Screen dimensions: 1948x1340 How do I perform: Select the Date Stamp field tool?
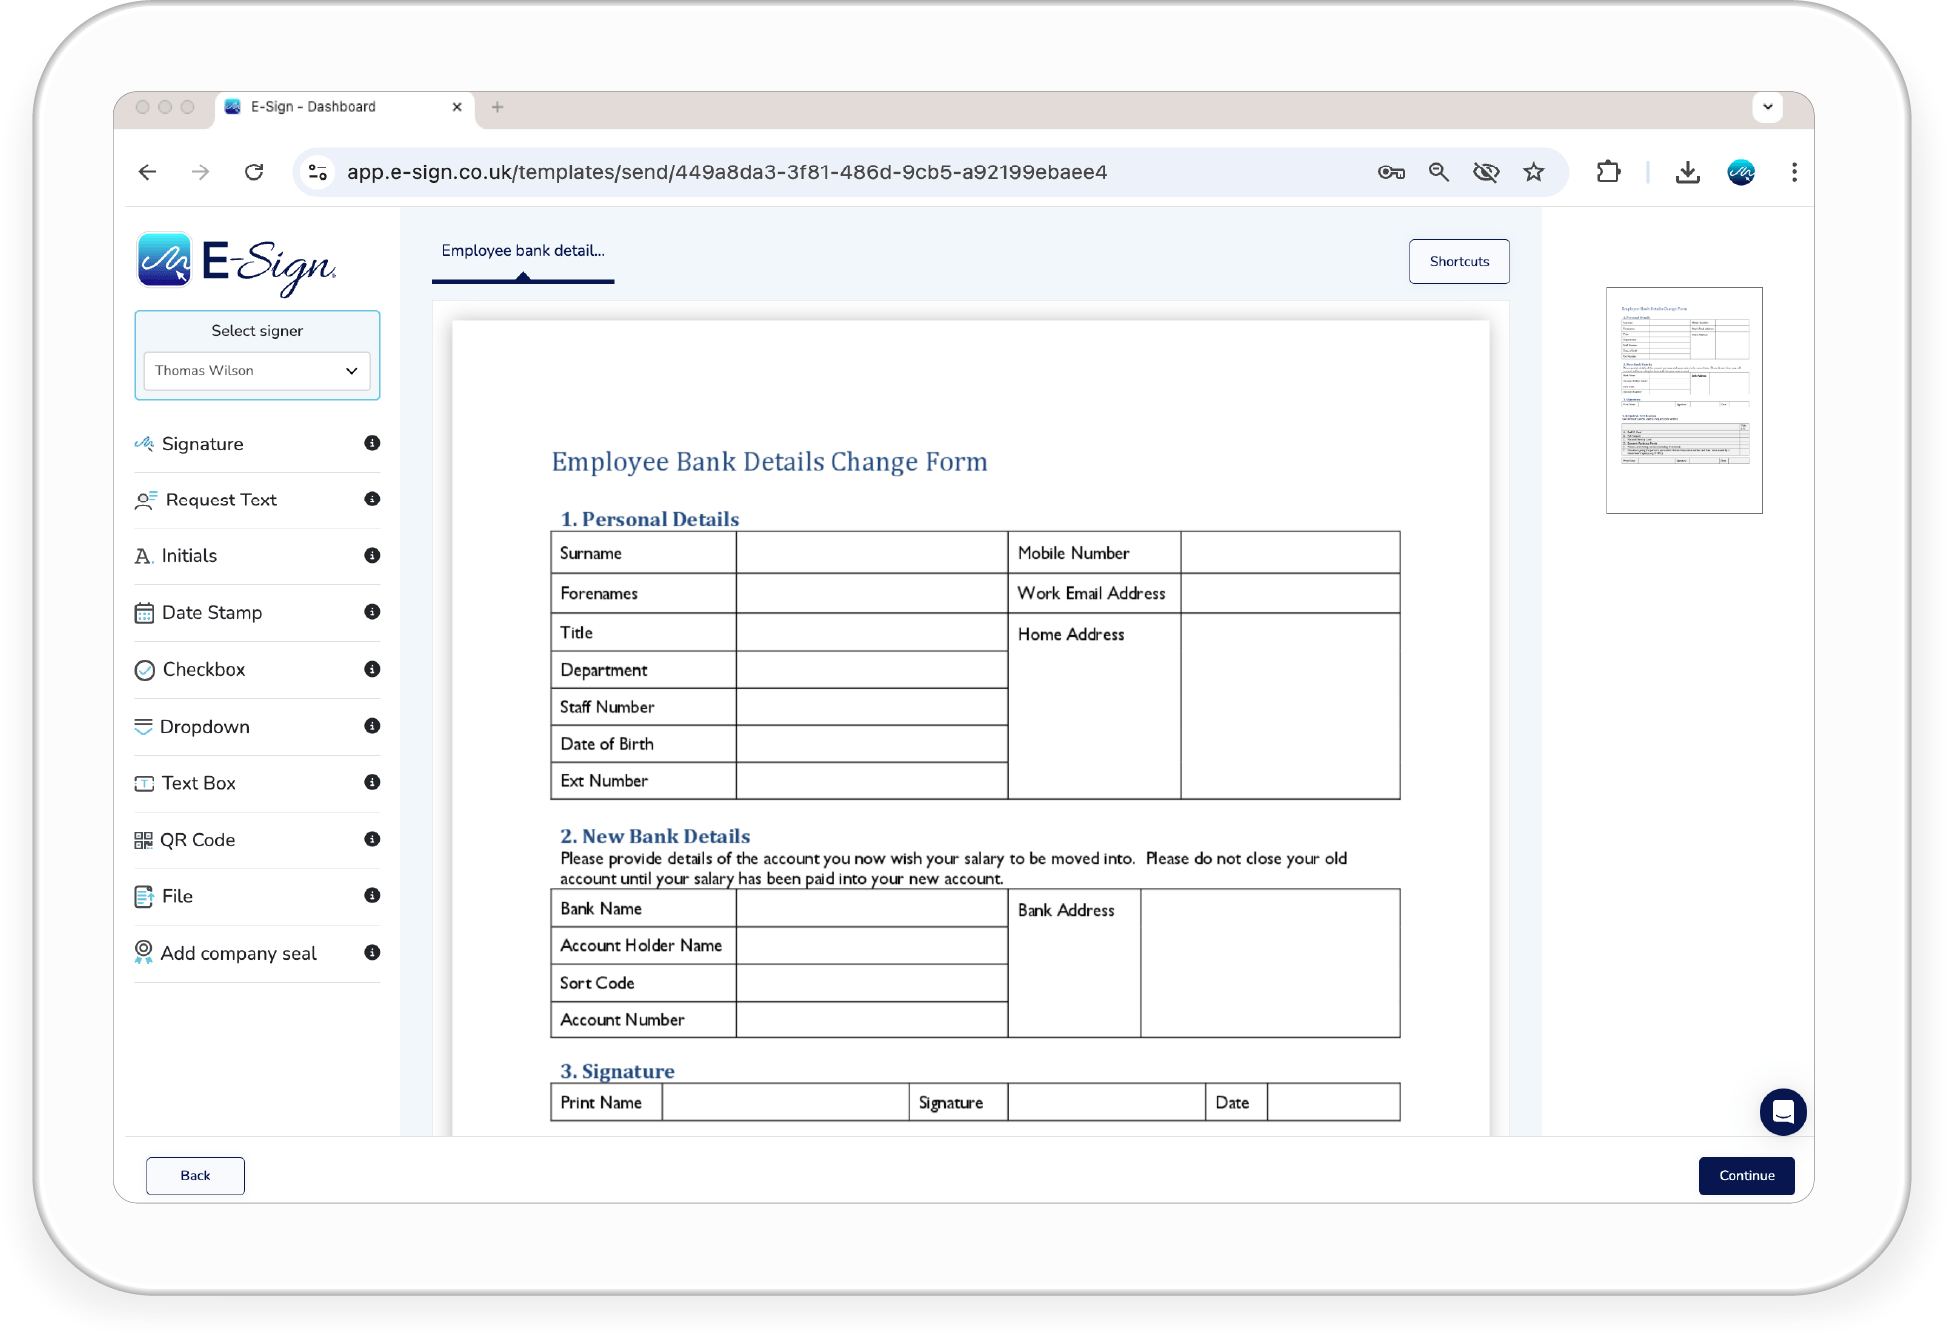tap(257, 613)
